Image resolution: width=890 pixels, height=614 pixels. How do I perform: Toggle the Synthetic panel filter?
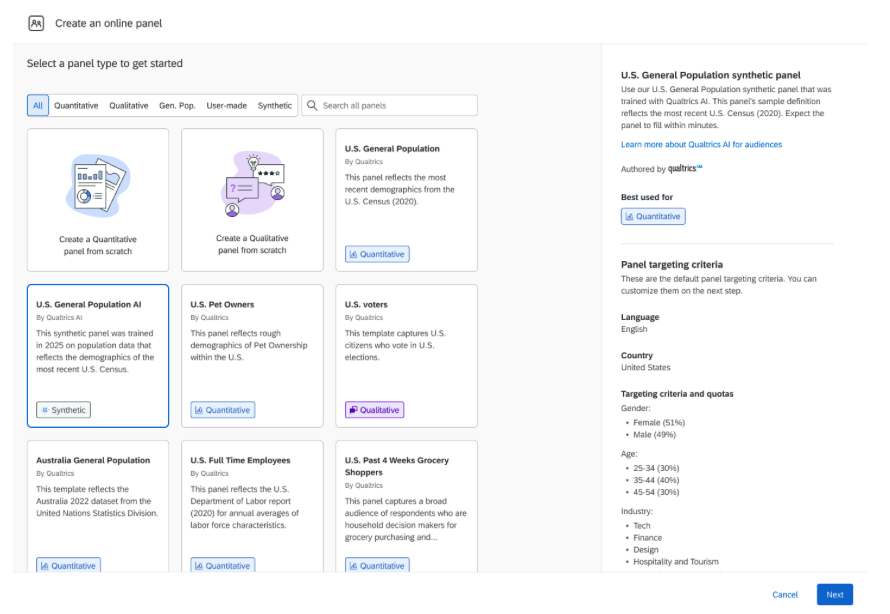[275, 105]
